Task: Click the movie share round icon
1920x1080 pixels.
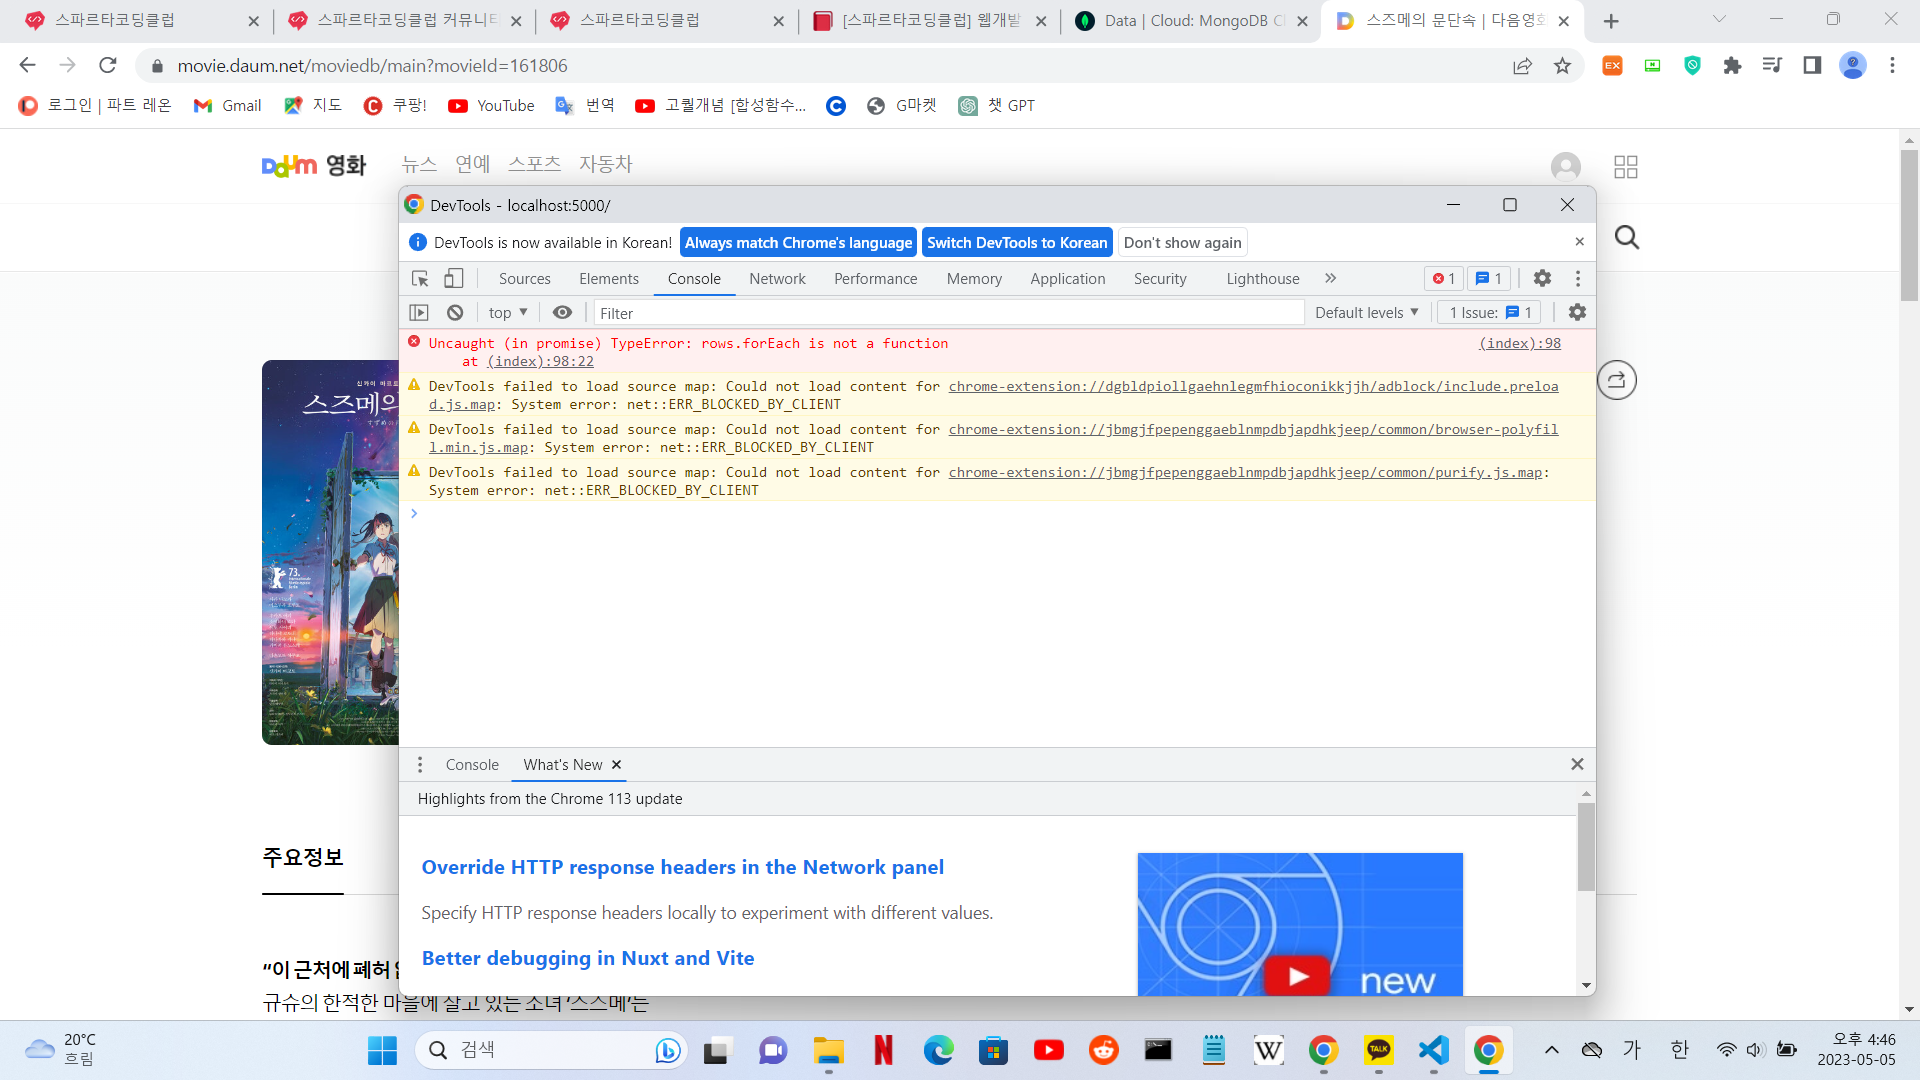Action: 1617,380
